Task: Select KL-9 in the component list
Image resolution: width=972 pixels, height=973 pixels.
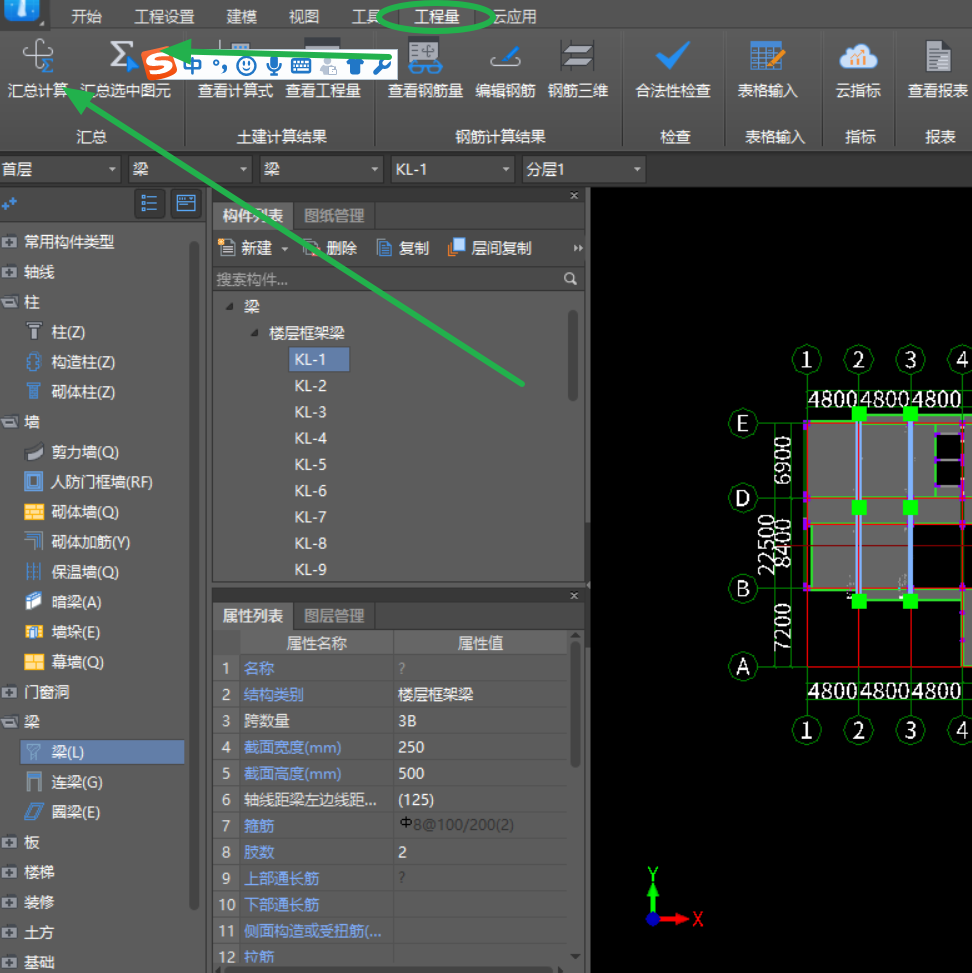Action: (x=310, y=569)
